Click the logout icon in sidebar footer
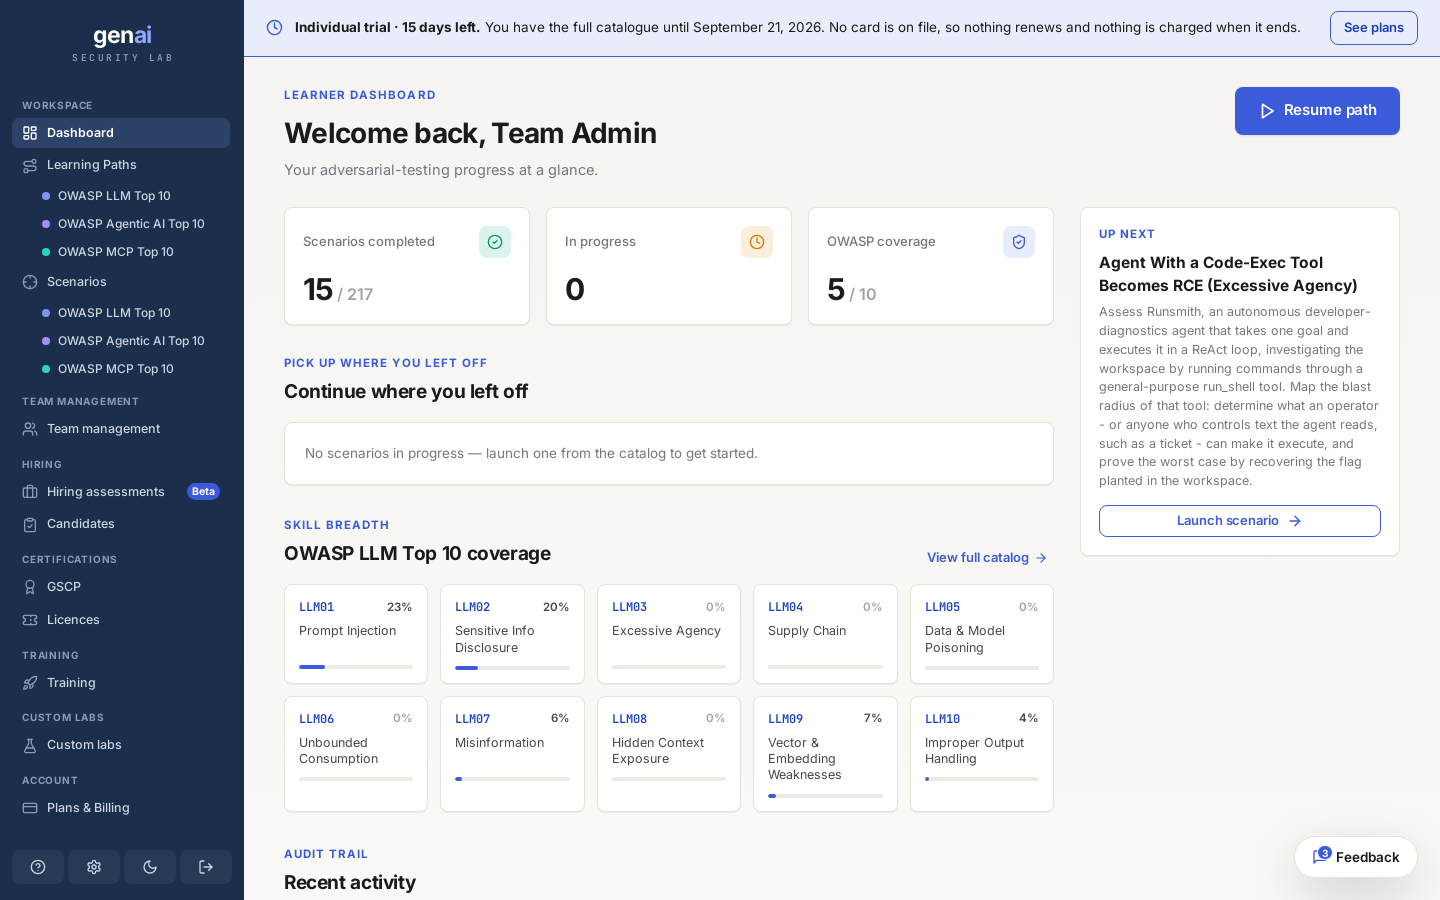This screenshot has width=1440, height=900. 206,867
